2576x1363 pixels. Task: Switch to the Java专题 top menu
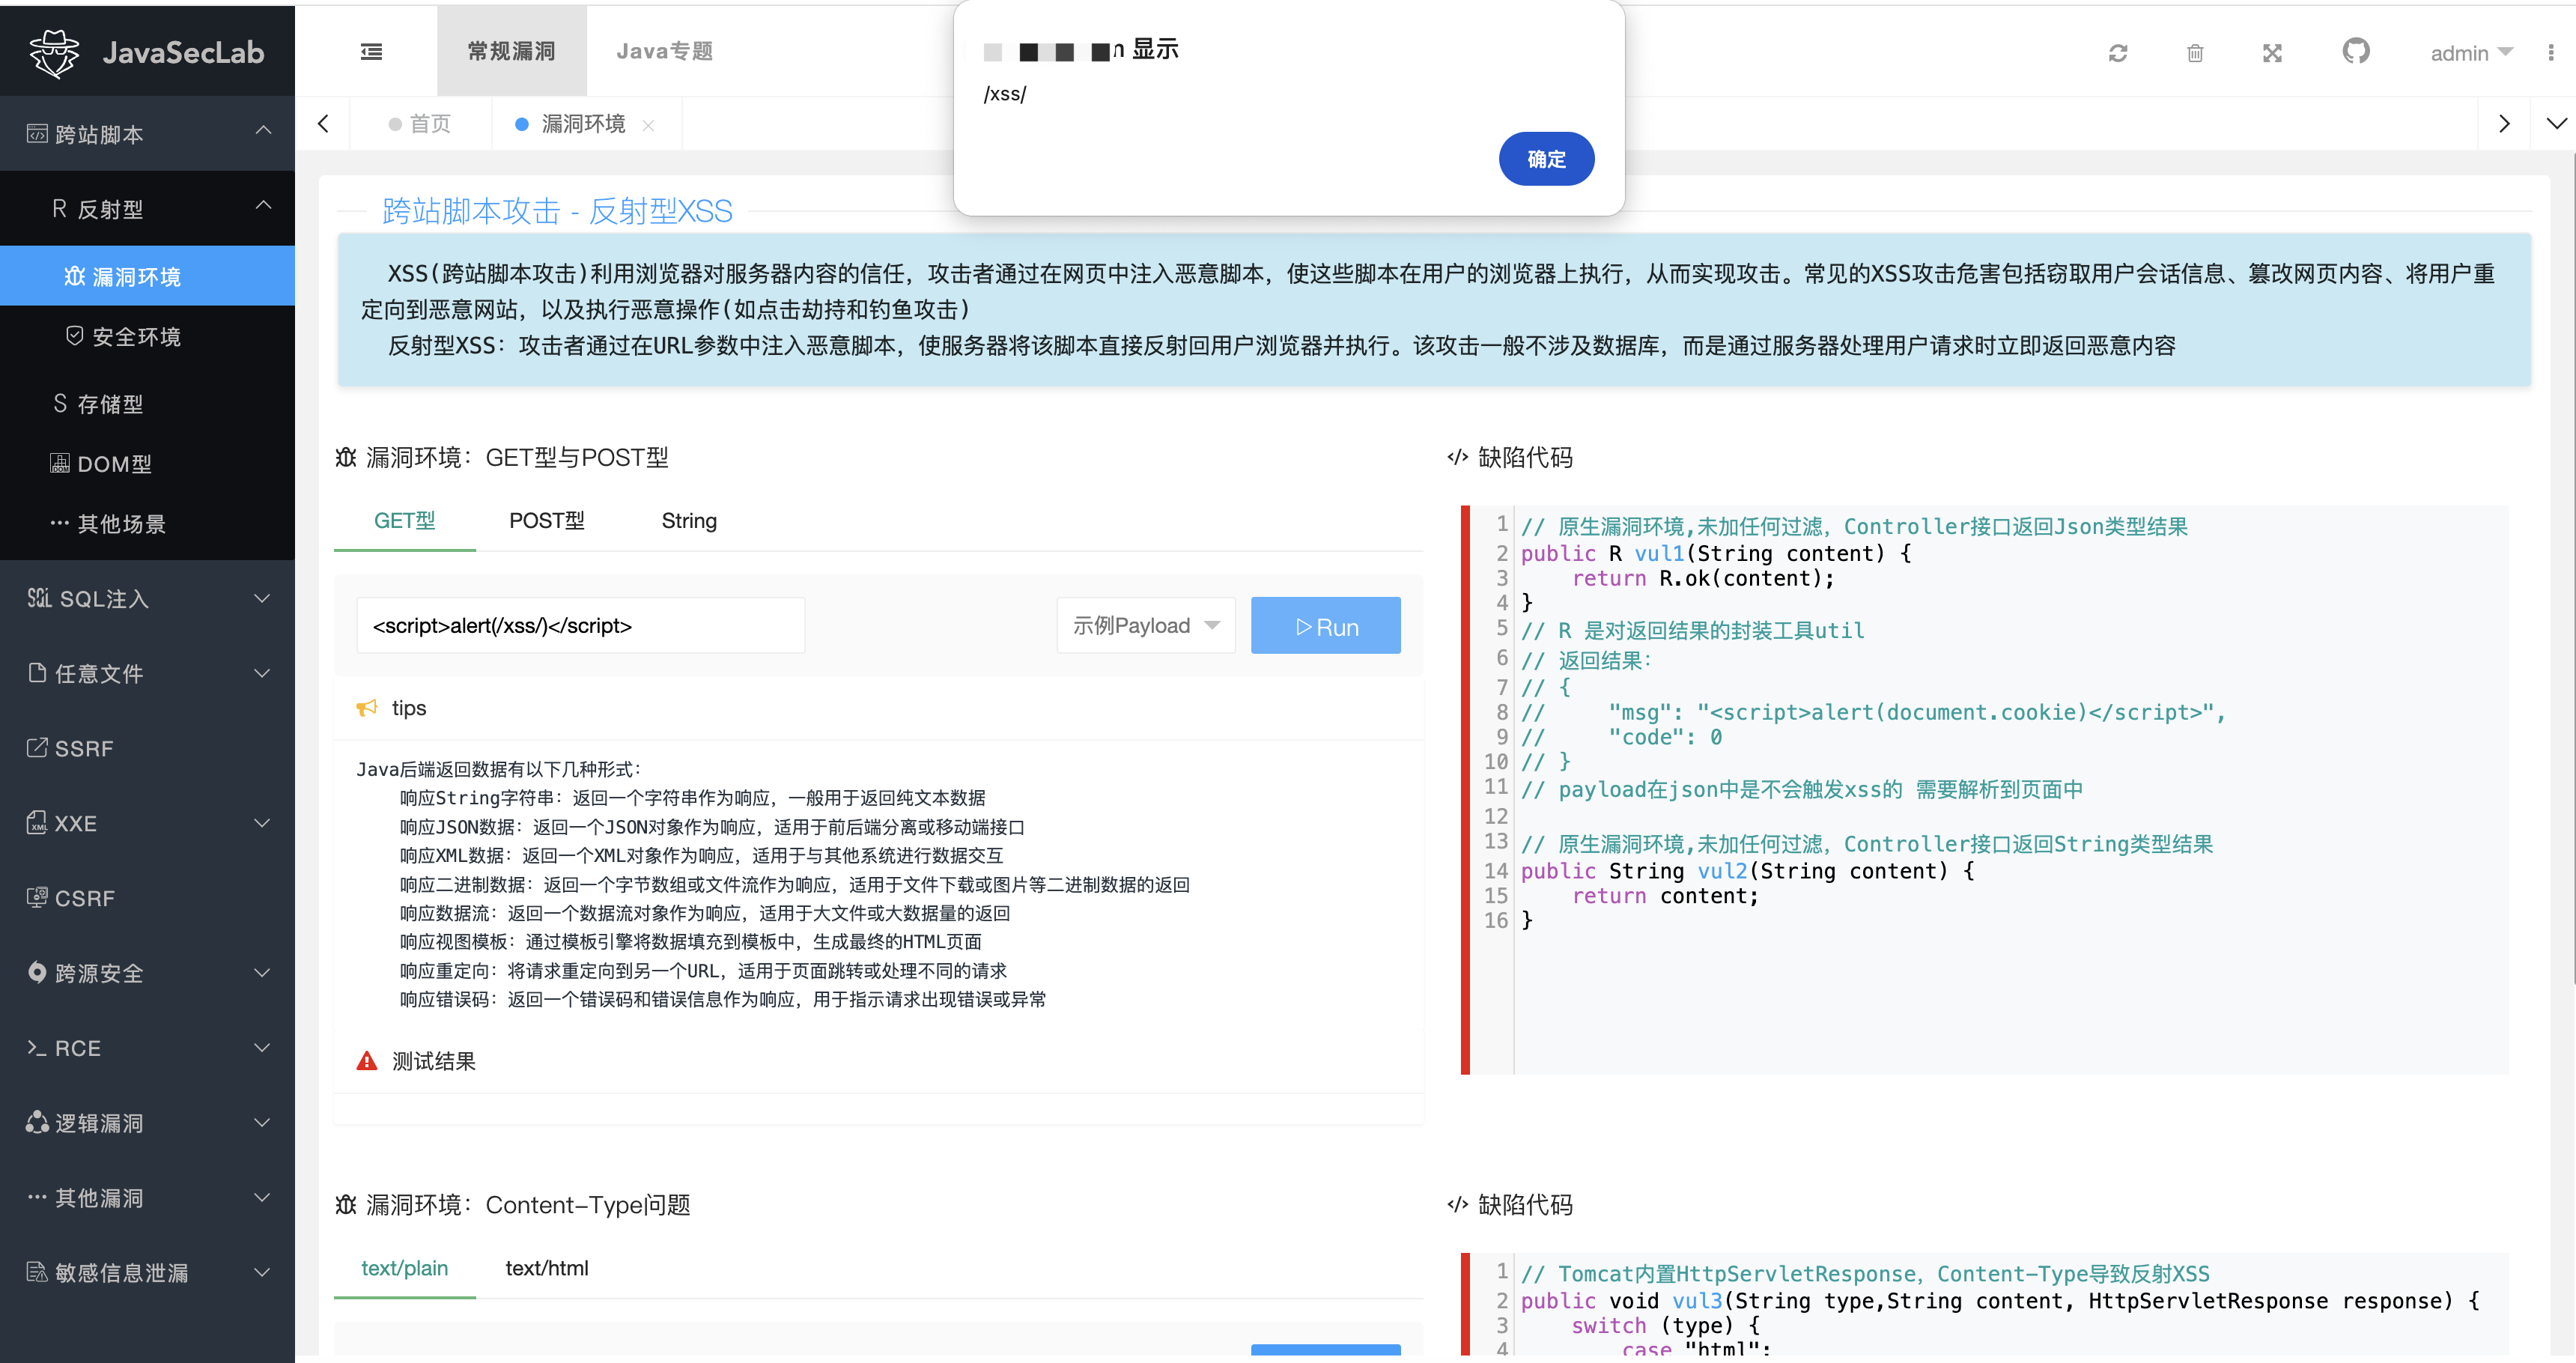pos(664,51)
